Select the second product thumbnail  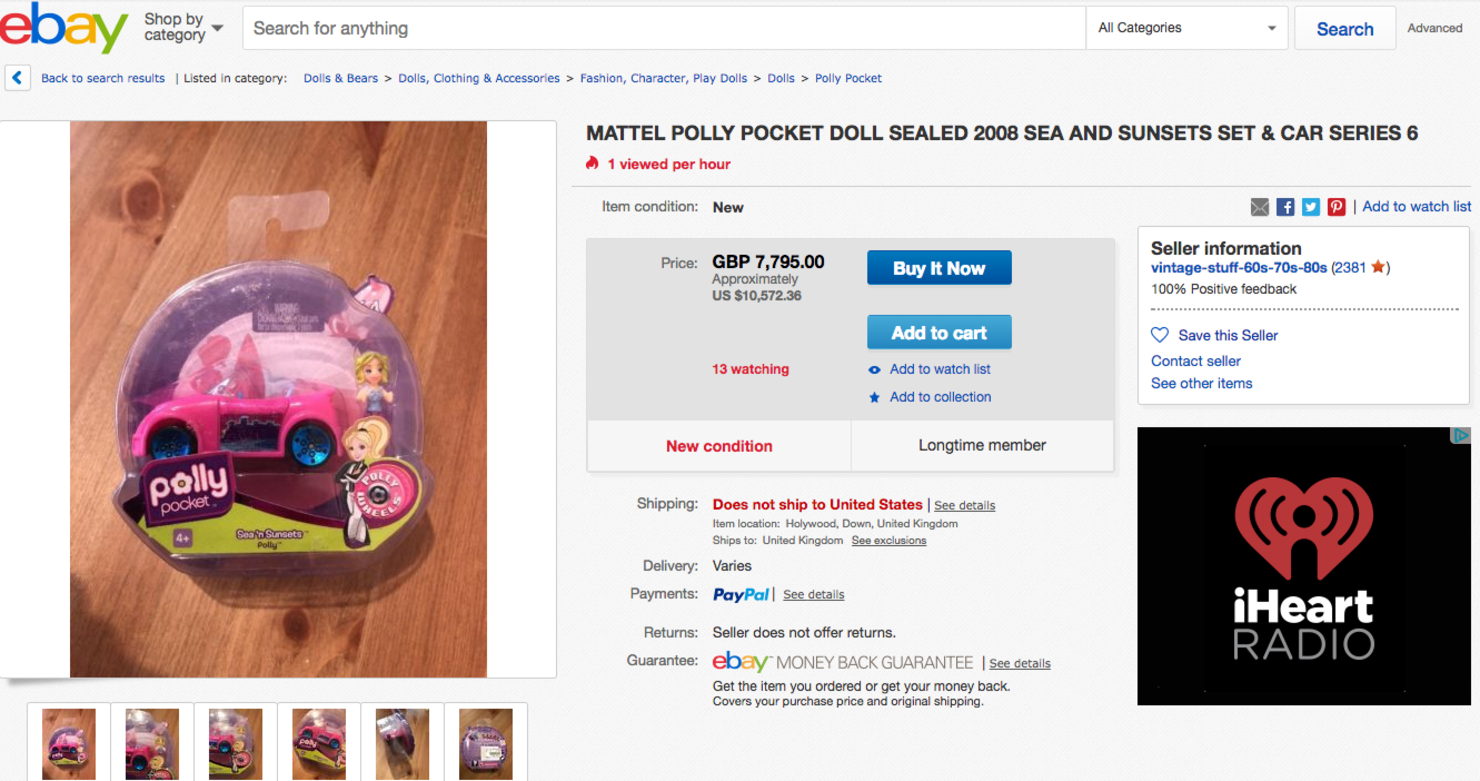(152, 743)
